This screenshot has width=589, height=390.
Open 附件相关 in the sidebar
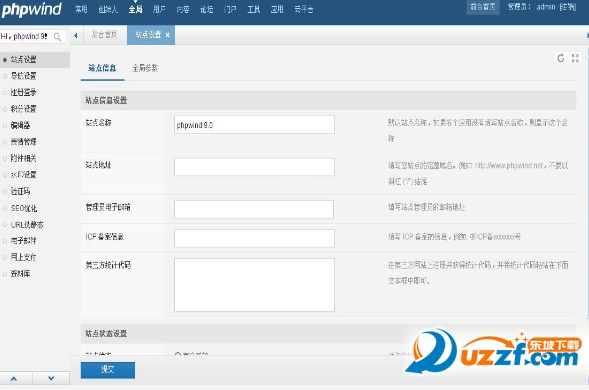pyautogui.click(x=23, y=158)
